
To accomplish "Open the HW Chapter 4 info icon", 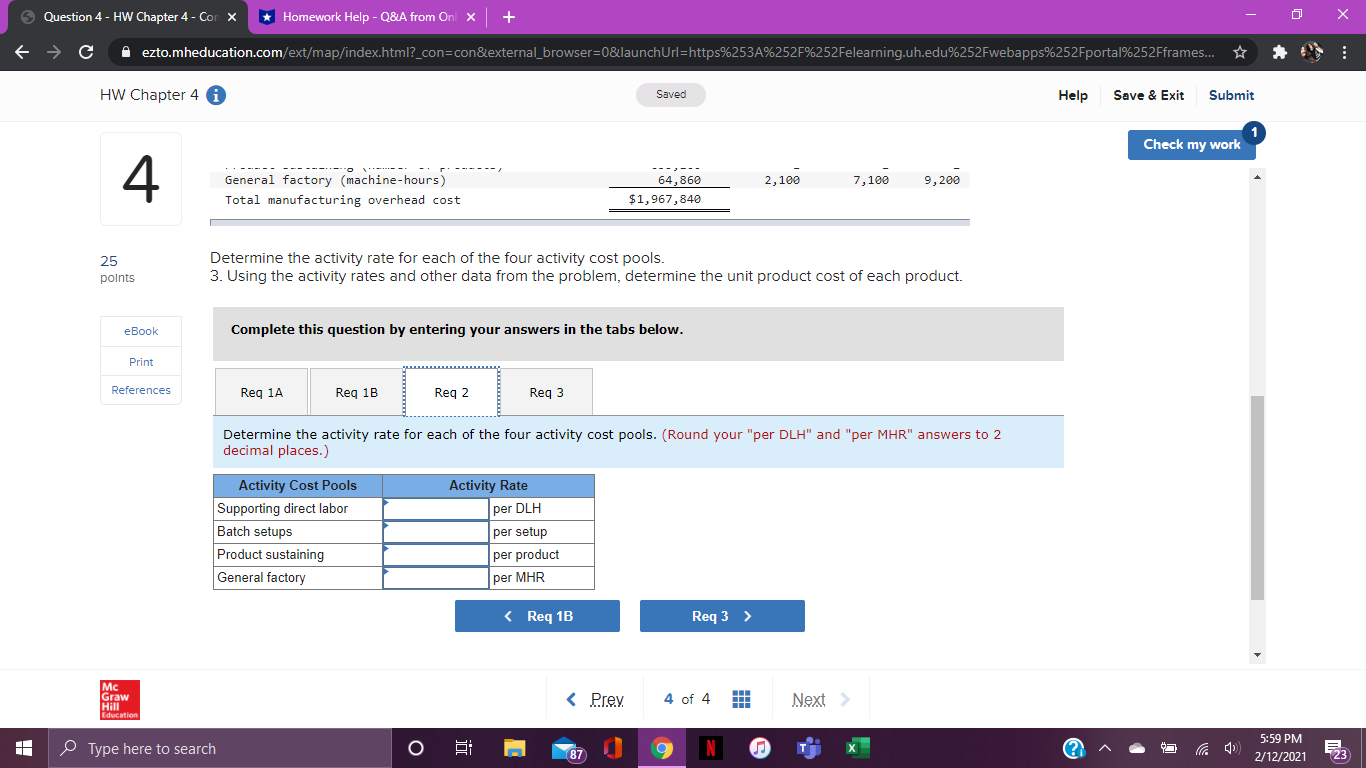I will [x=215, y=95].
